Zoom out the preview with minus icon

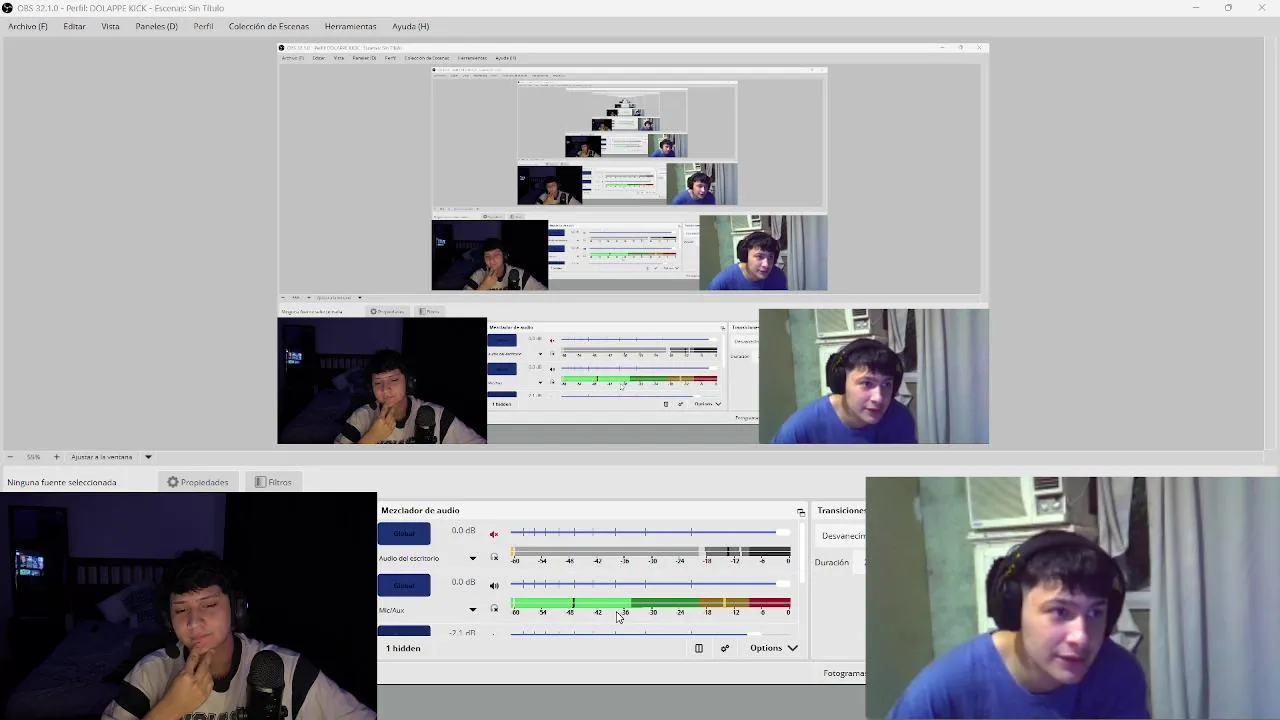10,457
